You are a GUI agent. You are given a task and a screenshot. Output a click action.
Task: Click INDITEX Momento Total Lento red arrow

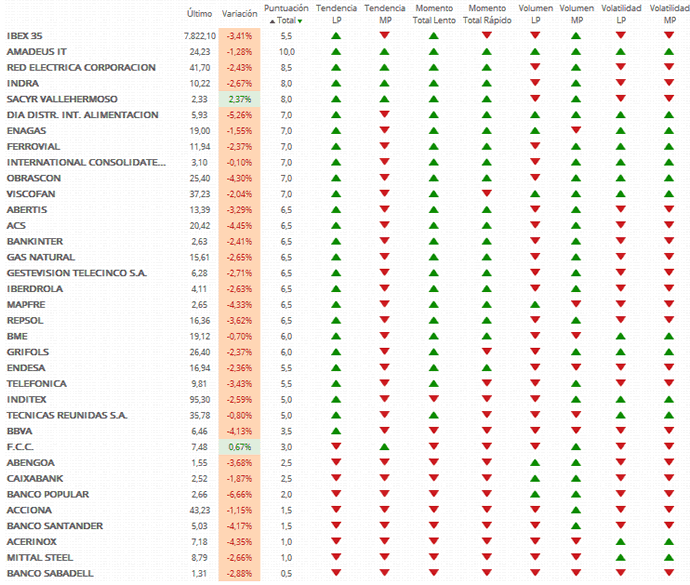coord(433,399)
